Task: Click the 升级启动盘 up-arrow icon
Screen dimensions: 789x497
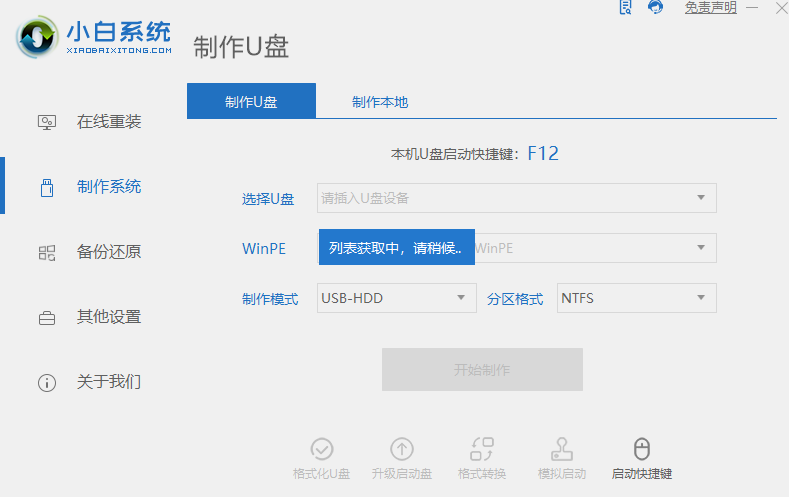Action: (402, 449)
